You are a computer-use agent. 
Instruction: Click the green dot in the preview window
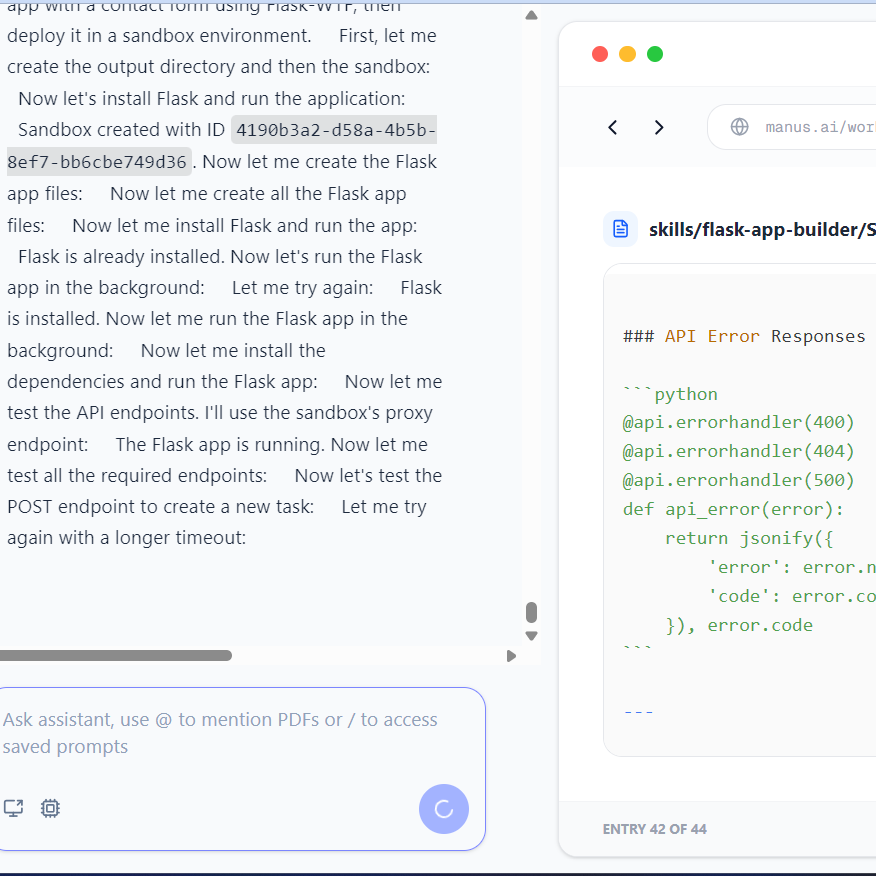click(x=655, y=54)
